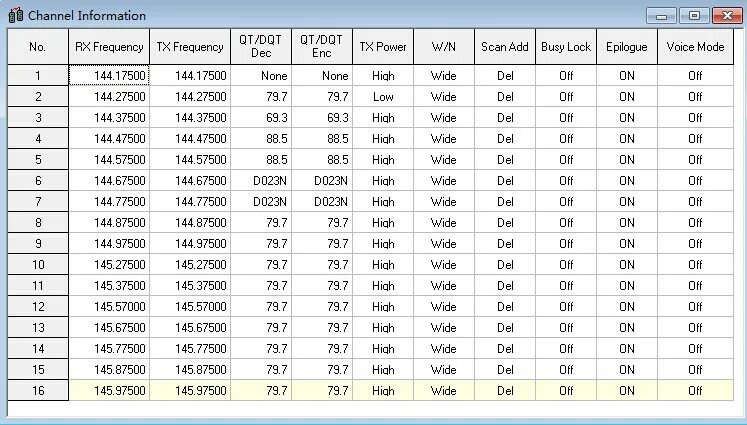The width and height of the screenshot is (747, 425).
Task: Toggle Busy Lock for channel 9
Action: click(x=566, y=243)
